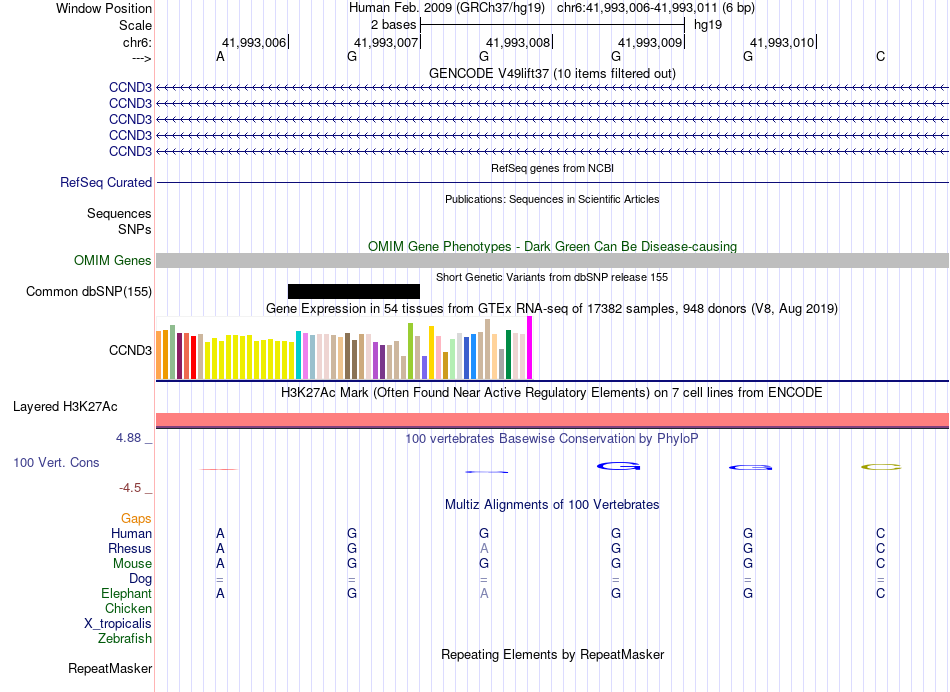The height and width of the screenshot is (692, 950).
Task: Click the GENCODE V49lift37 track title
Action: [x=552, y=73]
